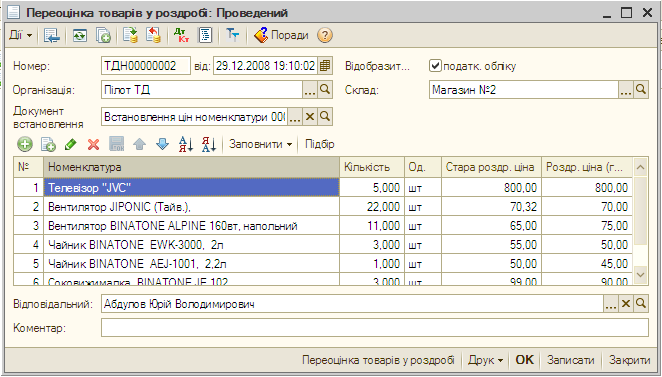The width and height of the screenshot is (662, 377).
Task: Toggle the податк. обліку checkbox
Action: (x=435, y=66)
